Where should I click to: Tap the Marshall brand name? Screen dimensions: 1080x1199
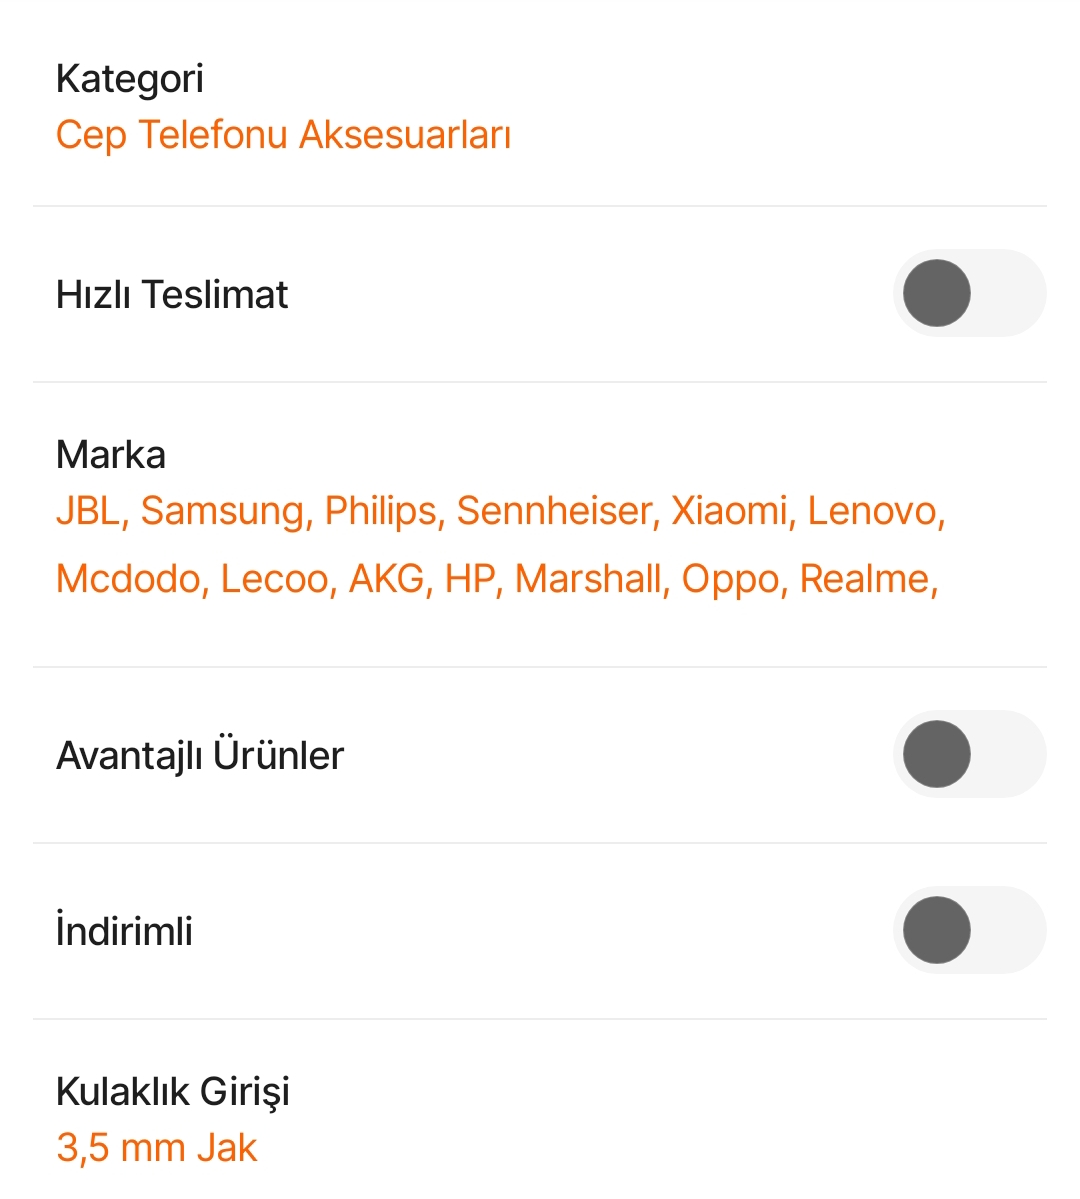[x=589, y=579]
